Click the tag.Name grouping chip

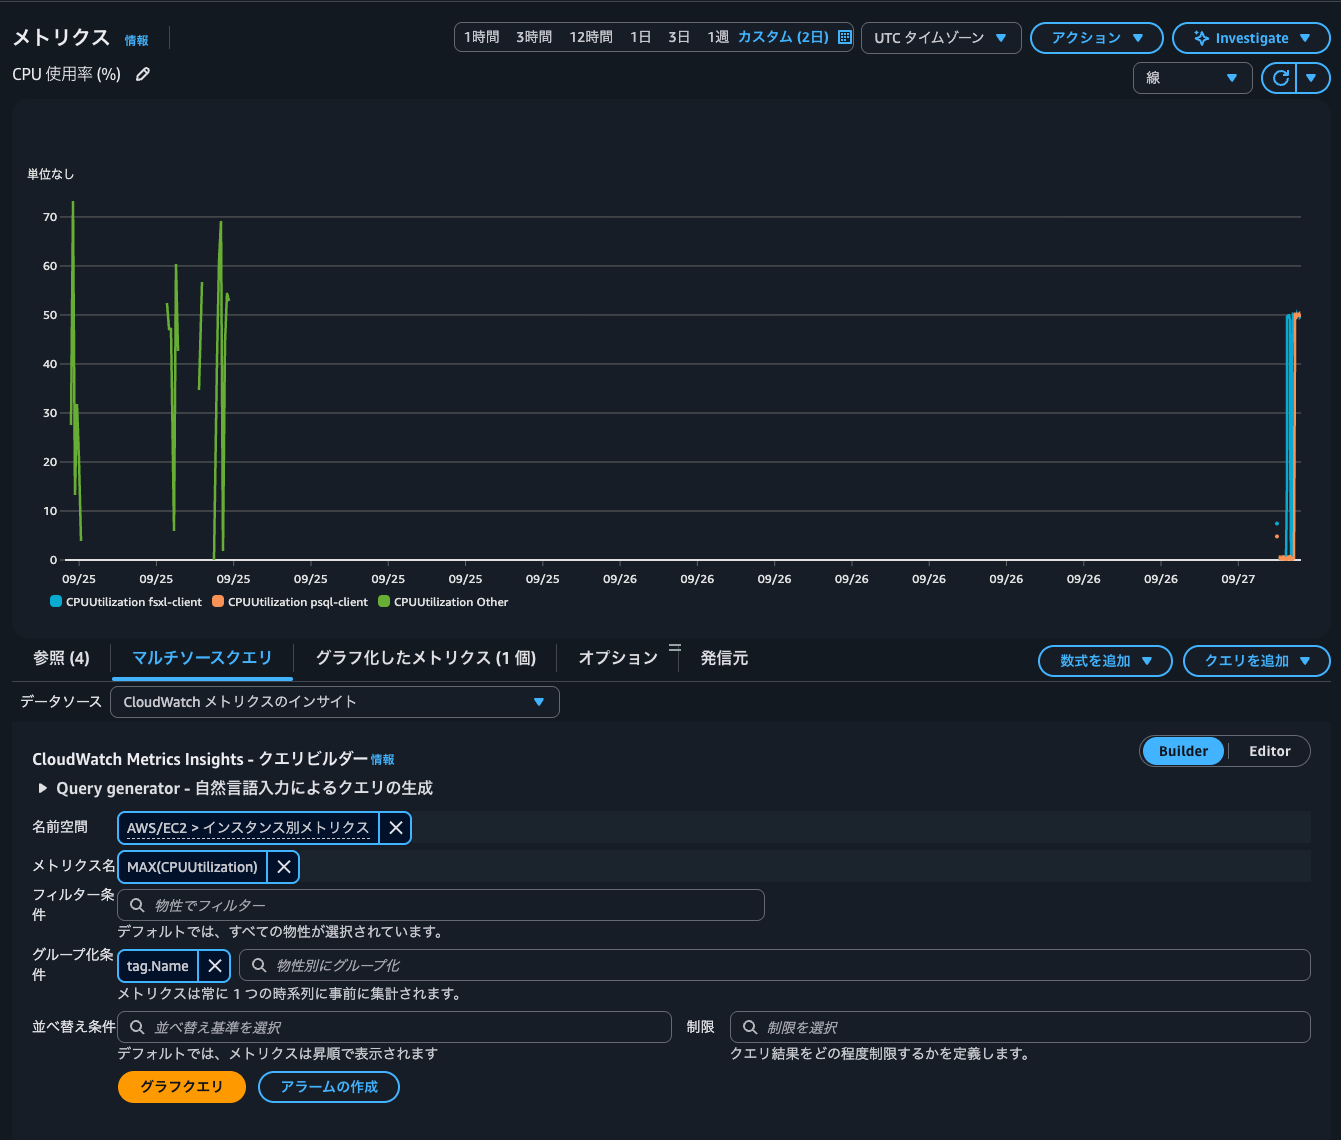point(158,966)
